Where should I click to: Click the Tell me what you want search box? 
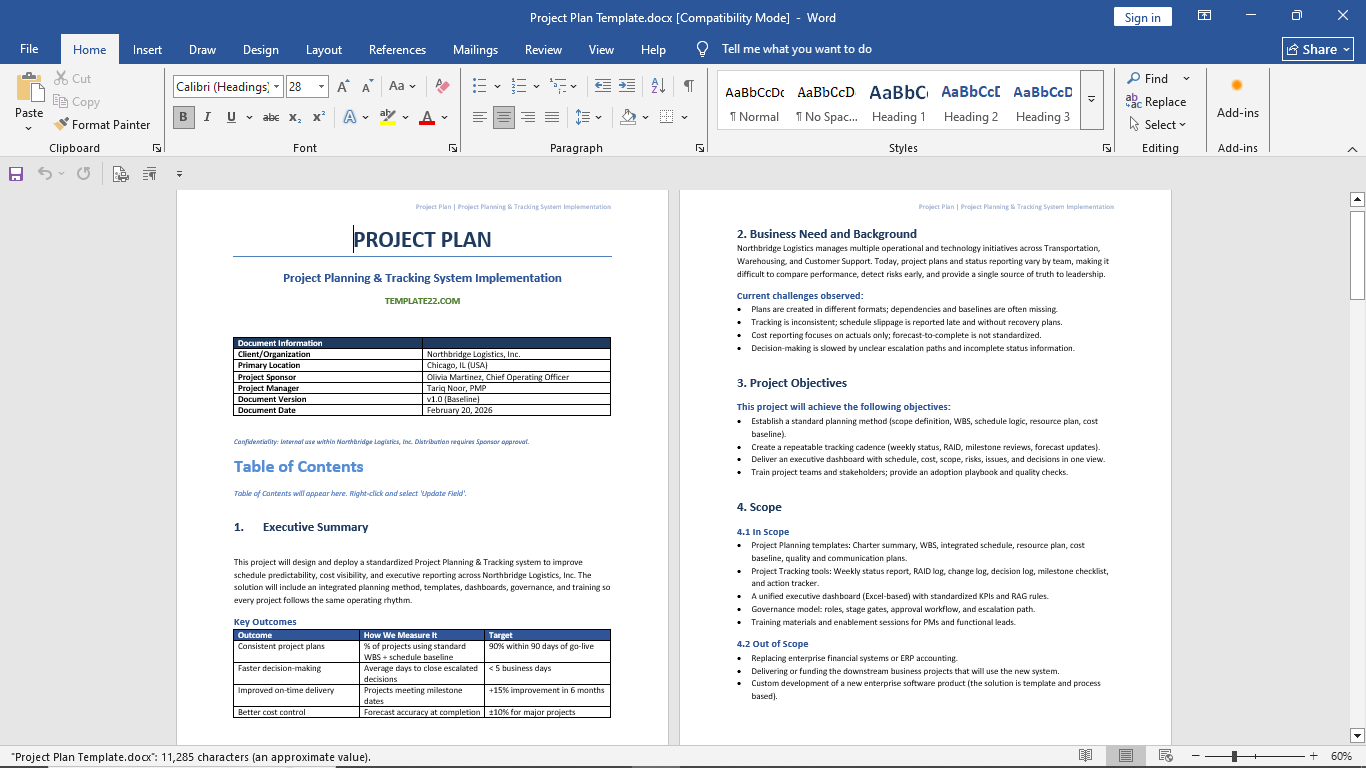tap(796, 49)
